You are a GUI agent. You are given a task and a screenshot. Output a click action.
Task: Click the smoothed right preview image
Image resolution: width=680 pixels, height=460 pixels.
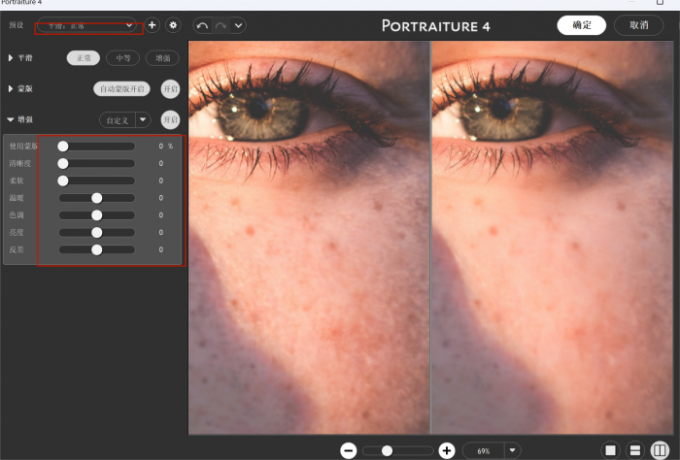[552, 237]
